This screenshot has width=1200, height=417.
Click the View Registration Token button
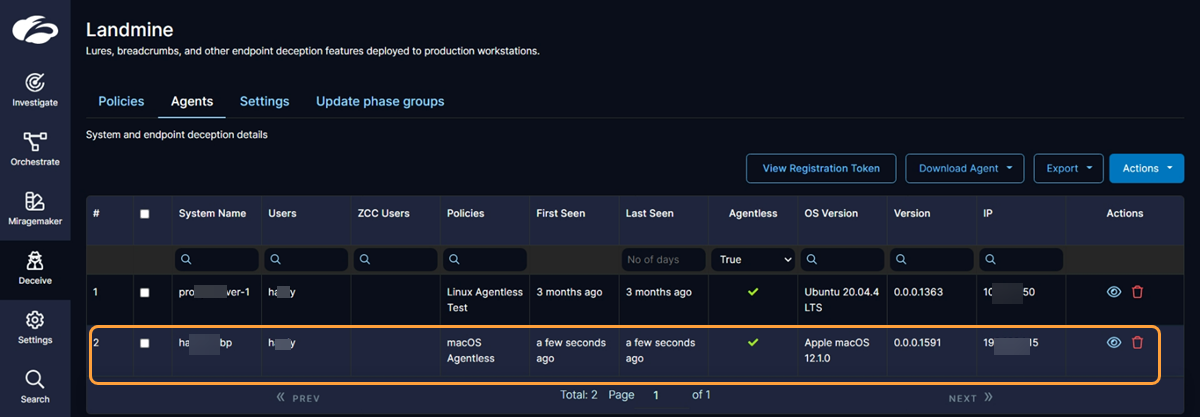coord(820,169)
